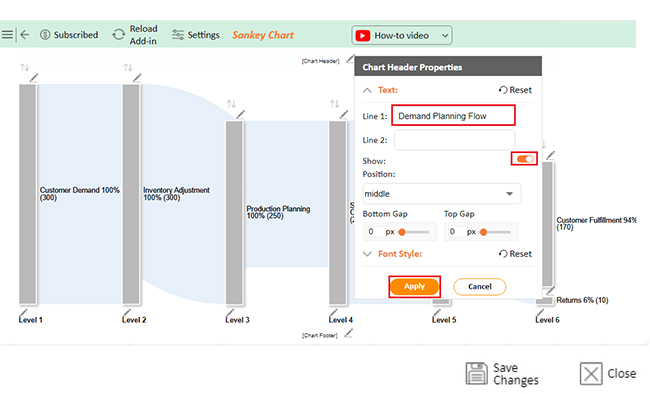Screen dimensions: 650x394
Task: Click the Top Gap value field
Action: (455, 231)
